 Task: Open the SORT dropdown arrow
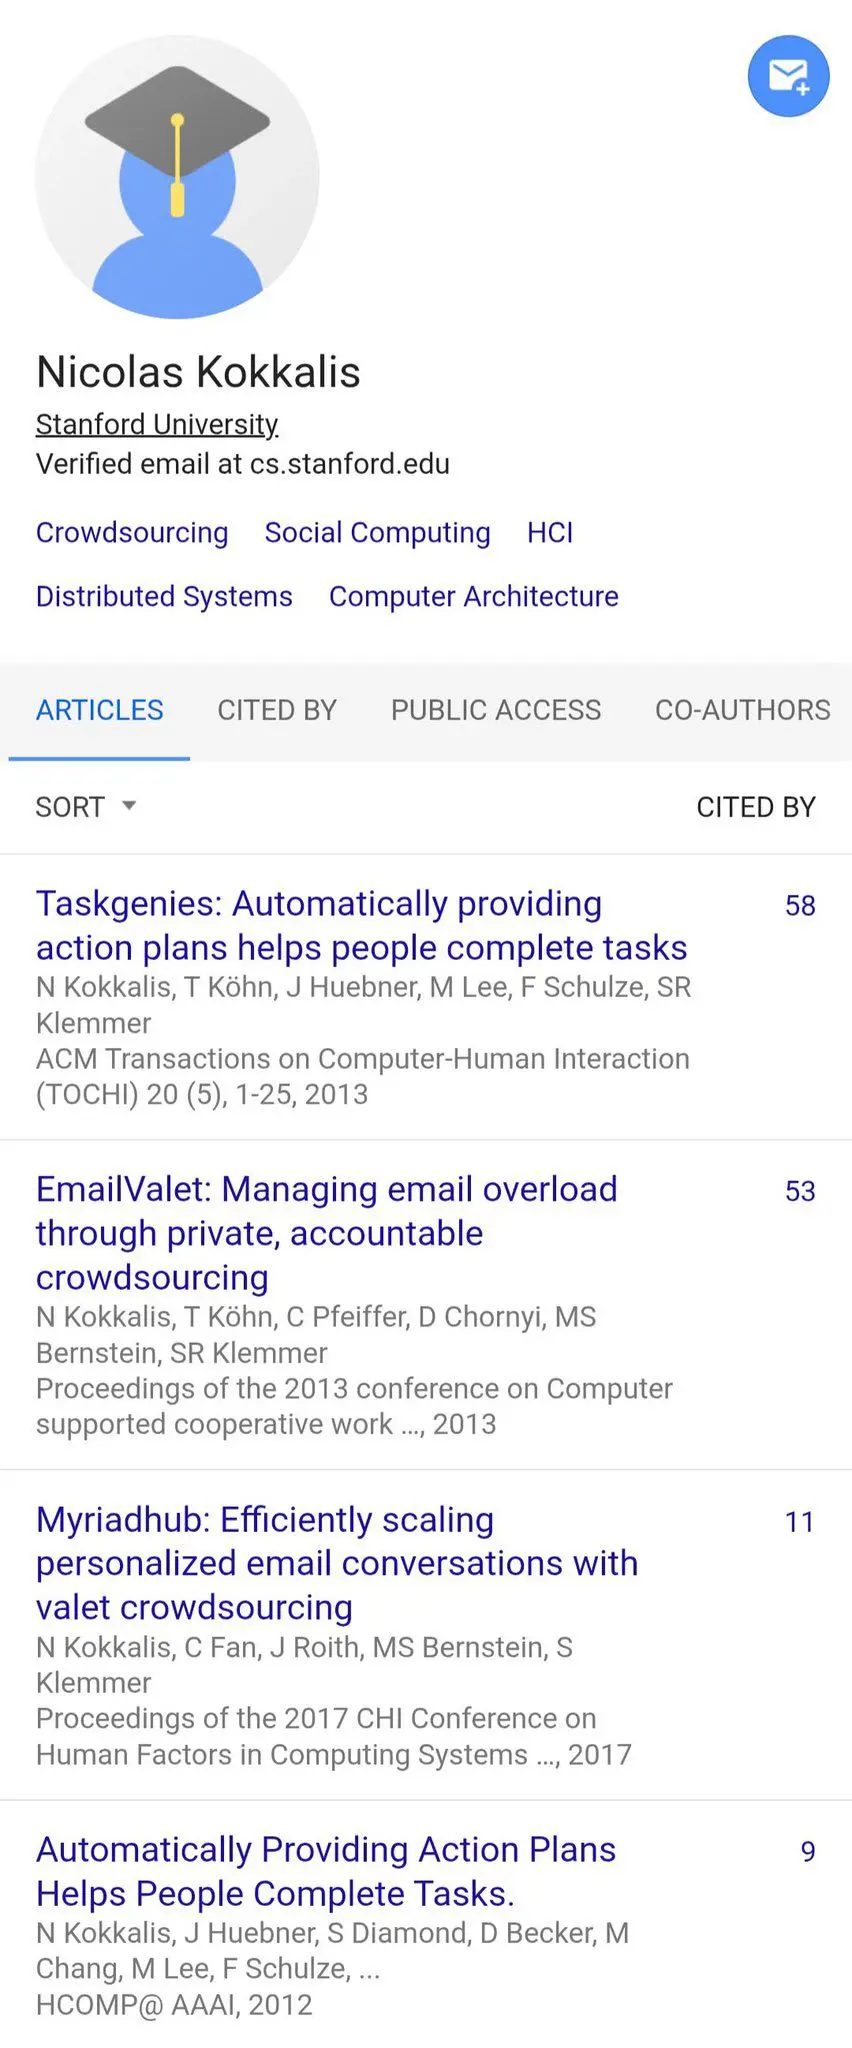pos(128,805)
